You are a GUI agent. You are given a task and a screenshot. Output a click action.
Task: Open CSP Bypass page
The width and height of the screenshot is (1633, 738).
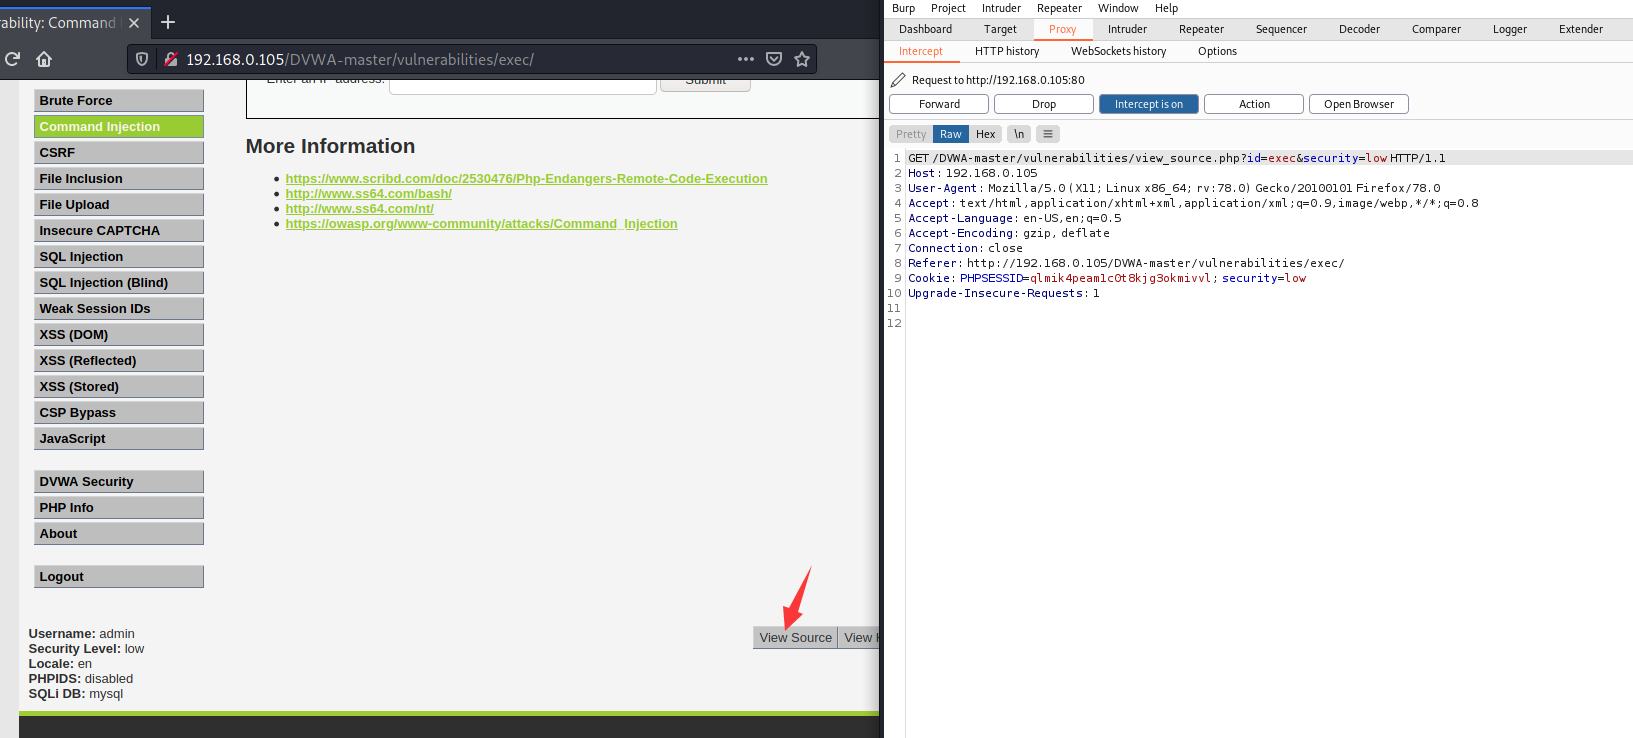[x=119, y=413]
